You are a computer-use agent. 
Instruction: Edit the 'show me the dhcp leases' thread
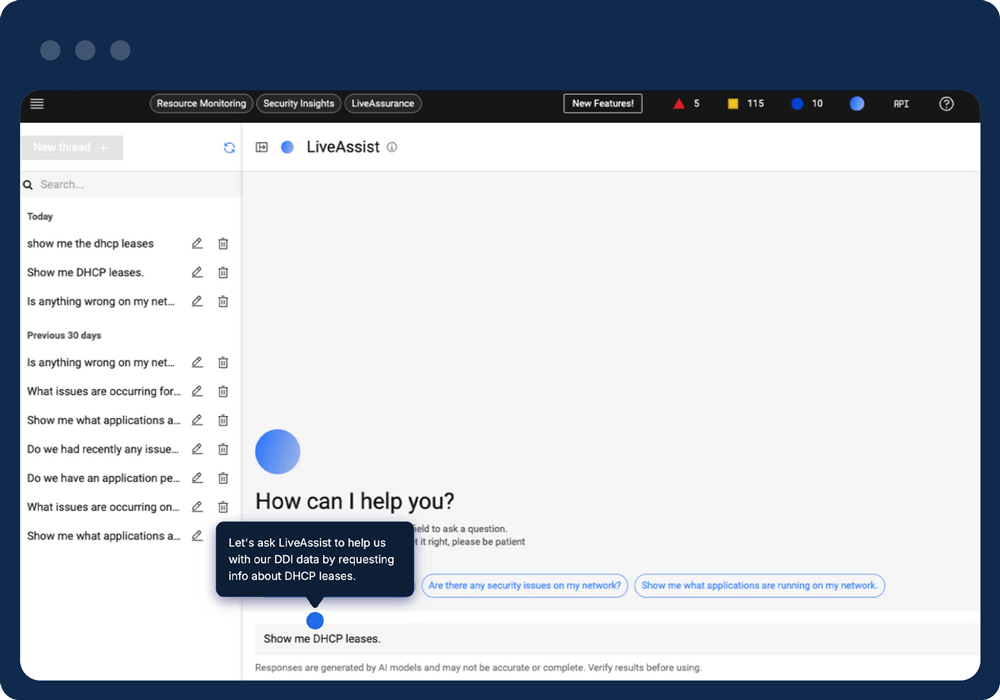click(197, 244)
